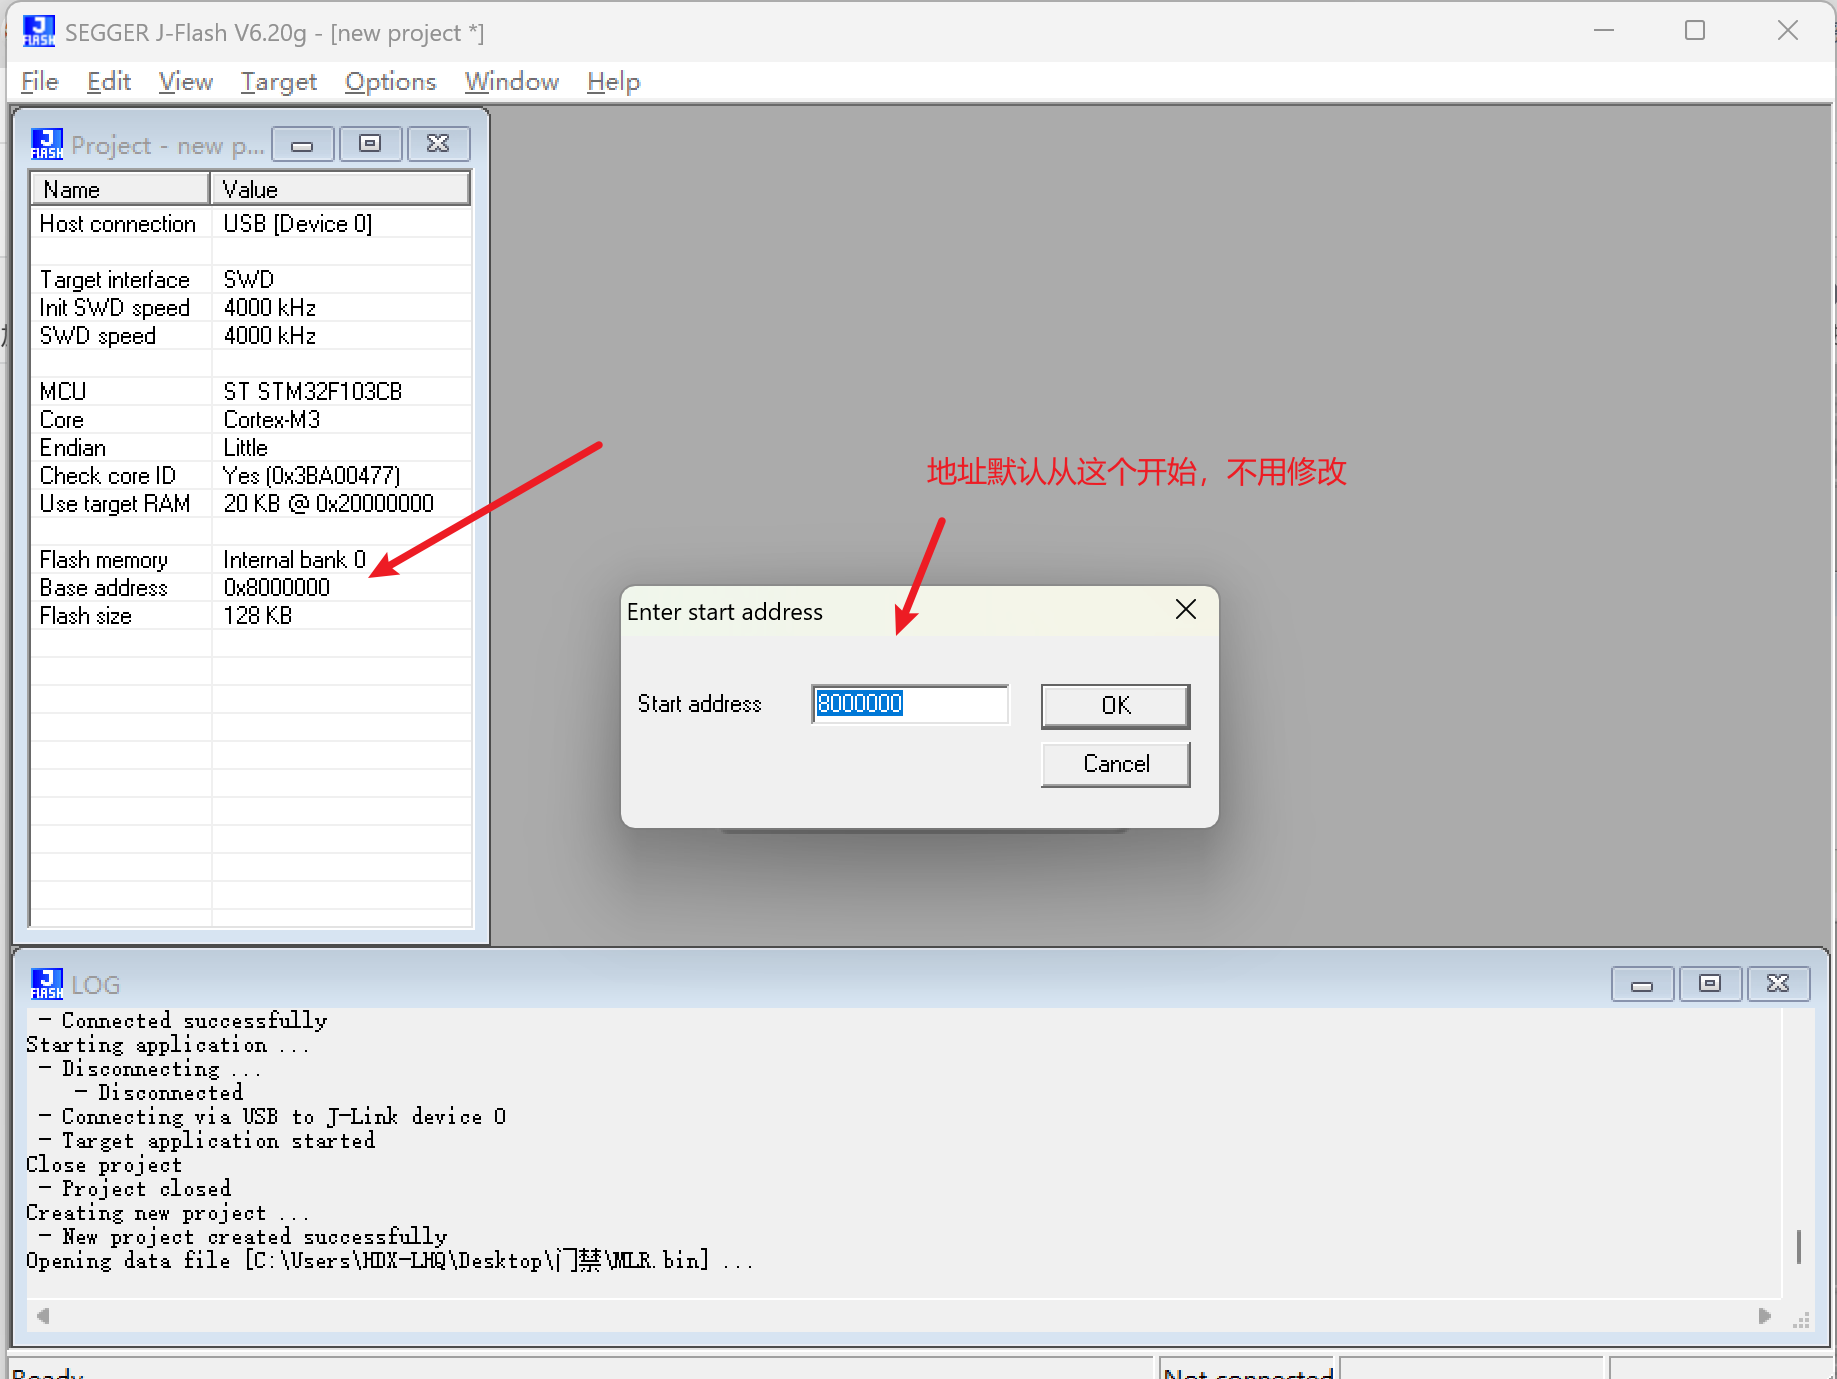Select 'USB [Device 0]' value
The image size is (1837, 1379).
(x=298, y=224)
